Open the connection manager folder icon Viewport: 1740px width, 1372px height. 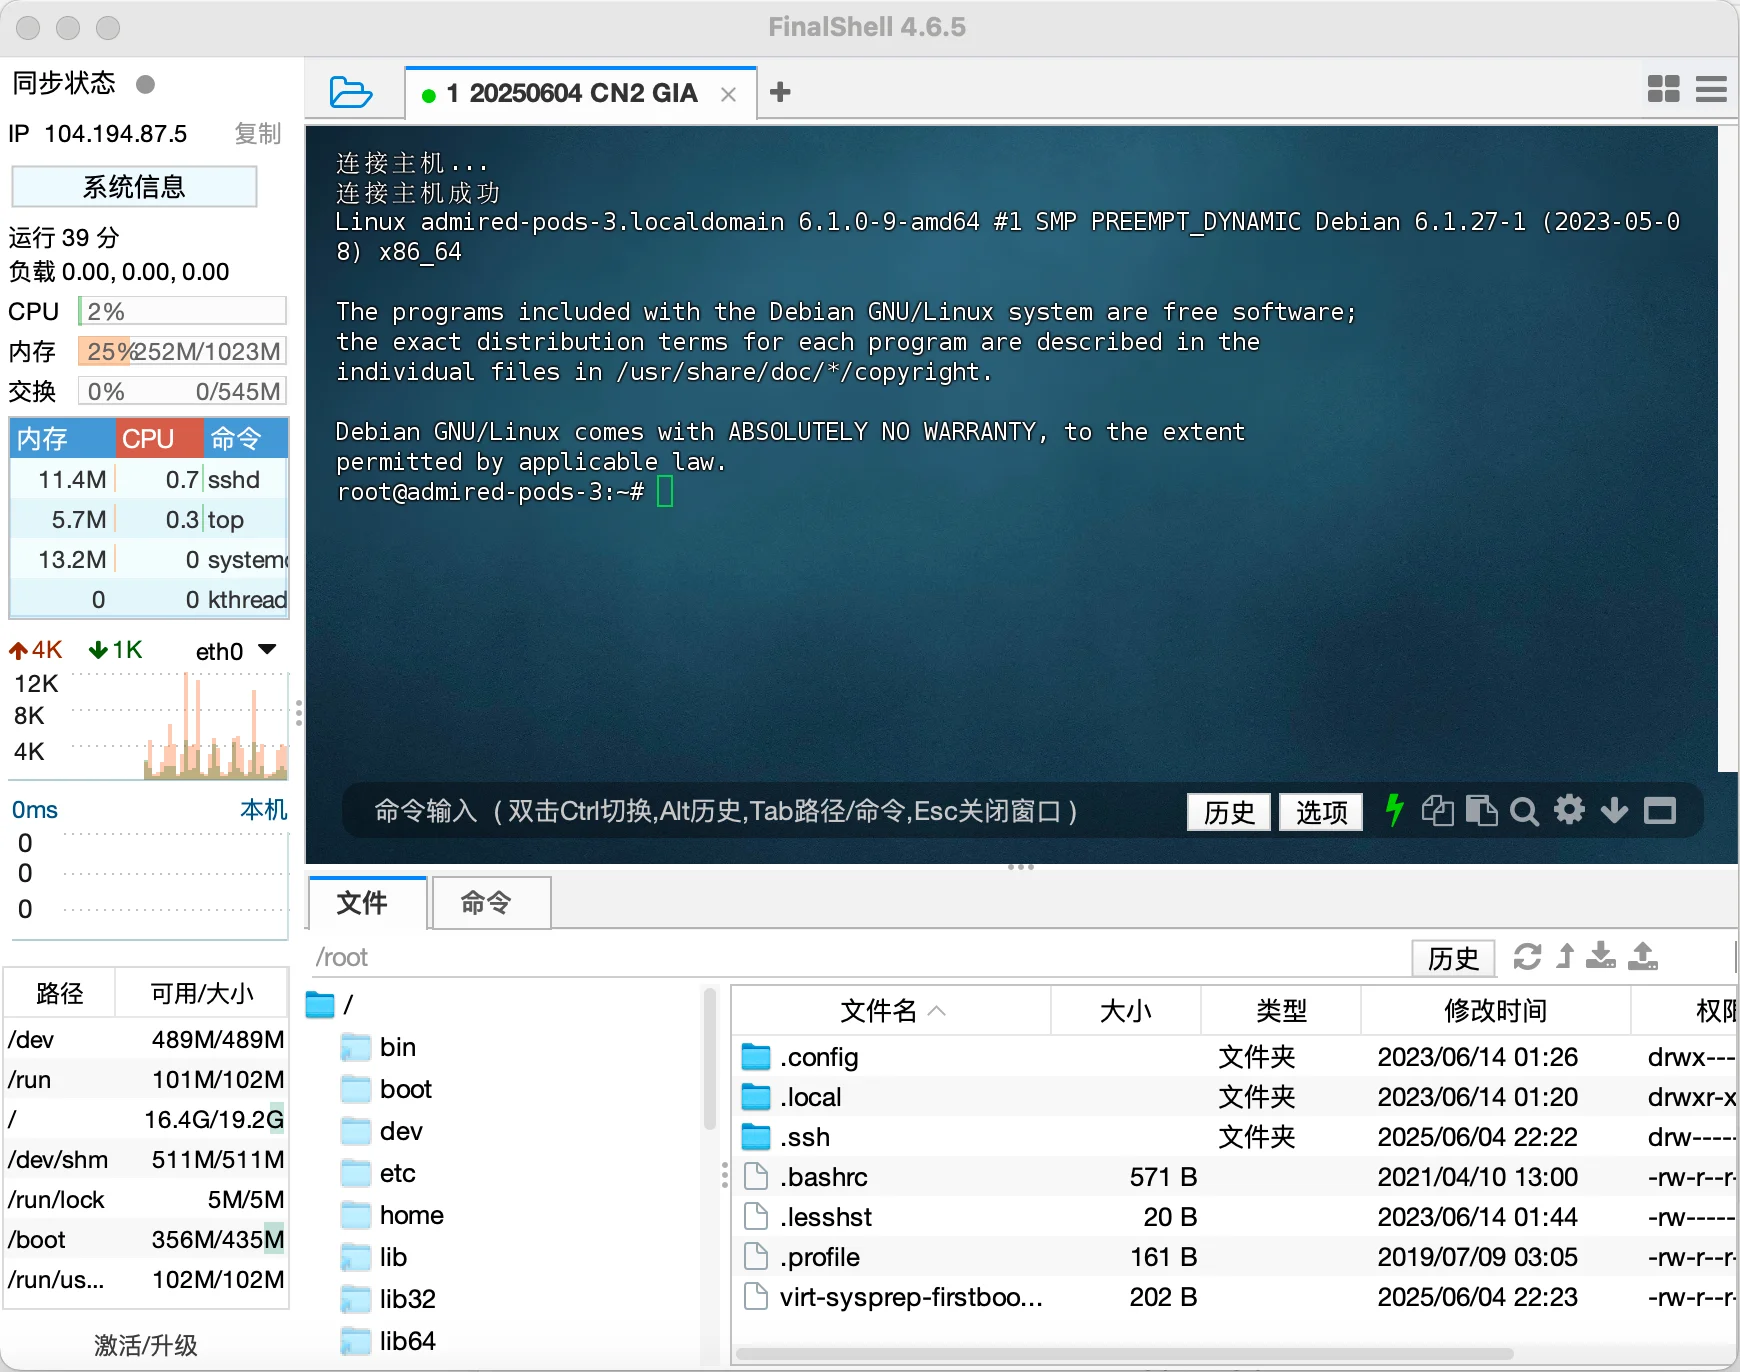point(351,92)
